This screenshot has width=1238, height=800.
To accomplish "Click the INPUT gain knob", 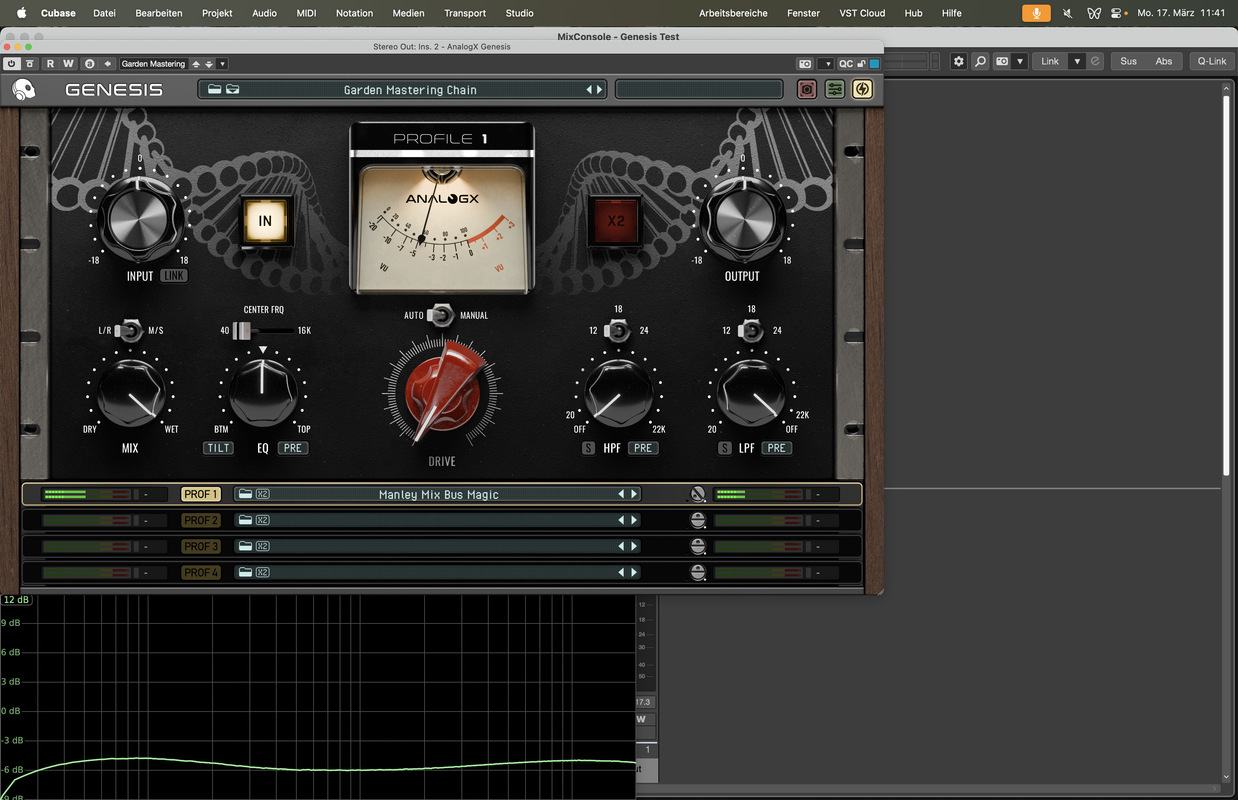I will (x=140, y=218).
